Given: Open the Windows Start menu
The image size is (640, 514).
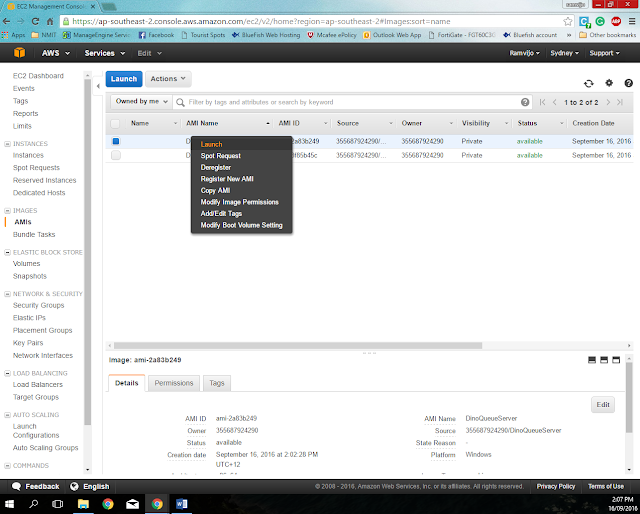Looking at the screenshot, I should (x=9, y=504).
